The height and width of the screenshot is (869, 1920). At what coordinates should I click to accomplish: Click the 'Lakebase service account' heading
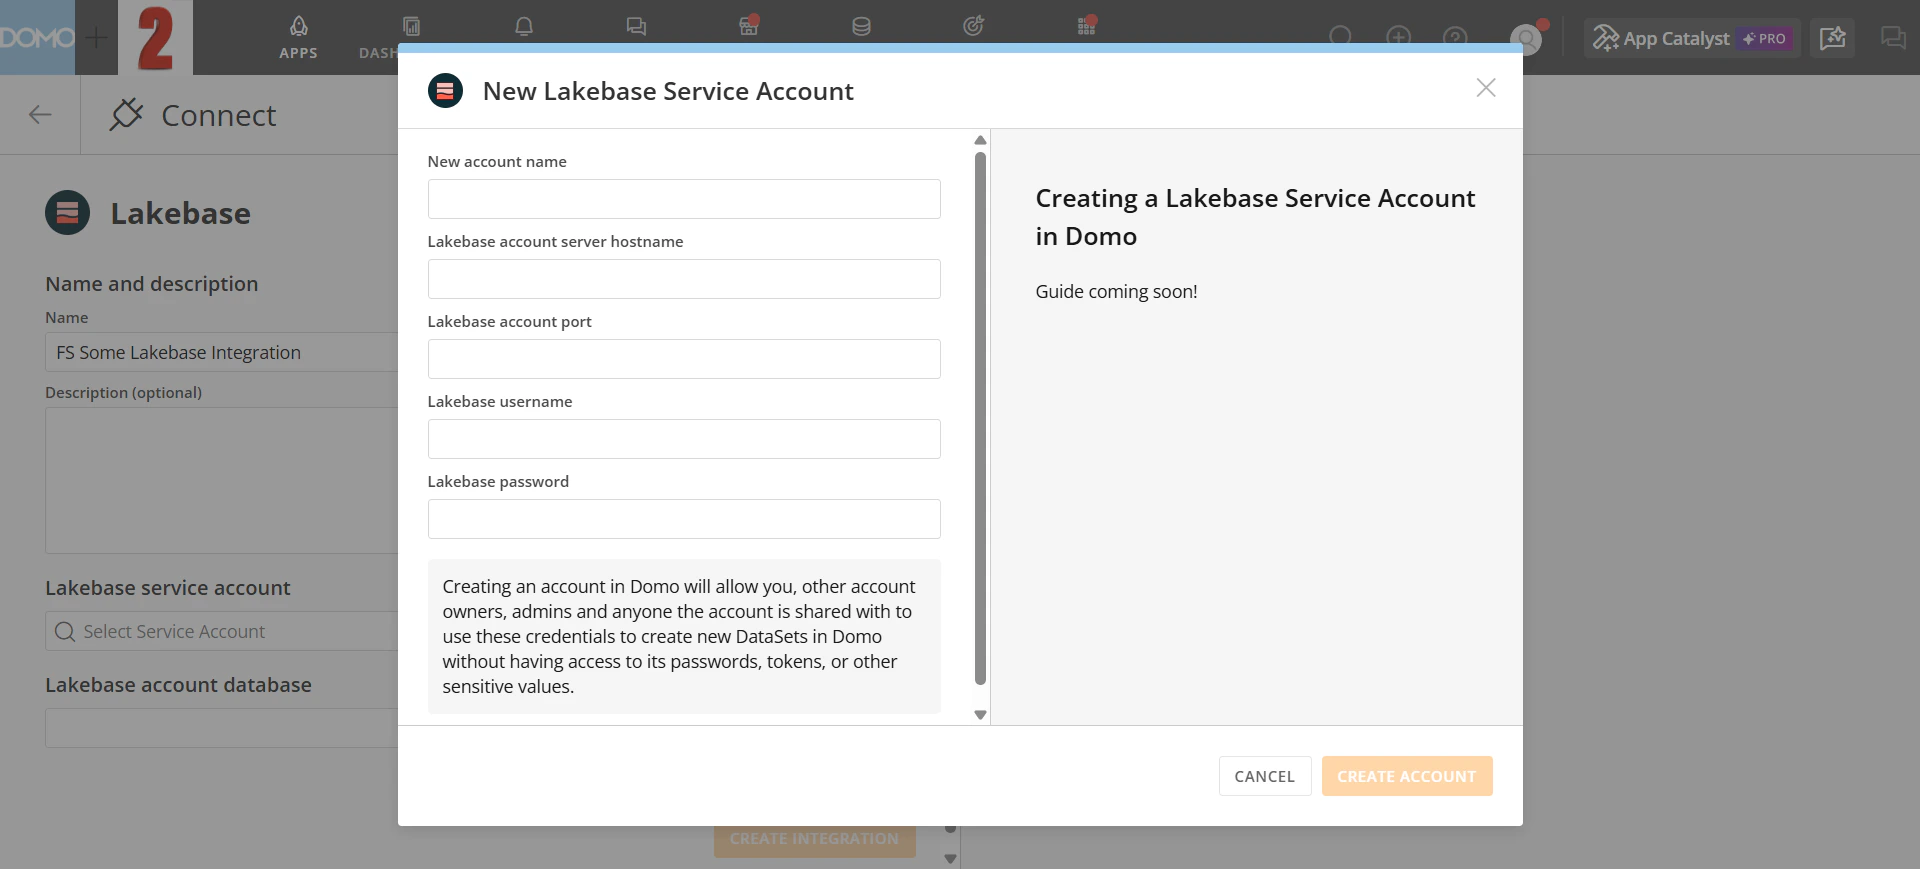[168, 588]
